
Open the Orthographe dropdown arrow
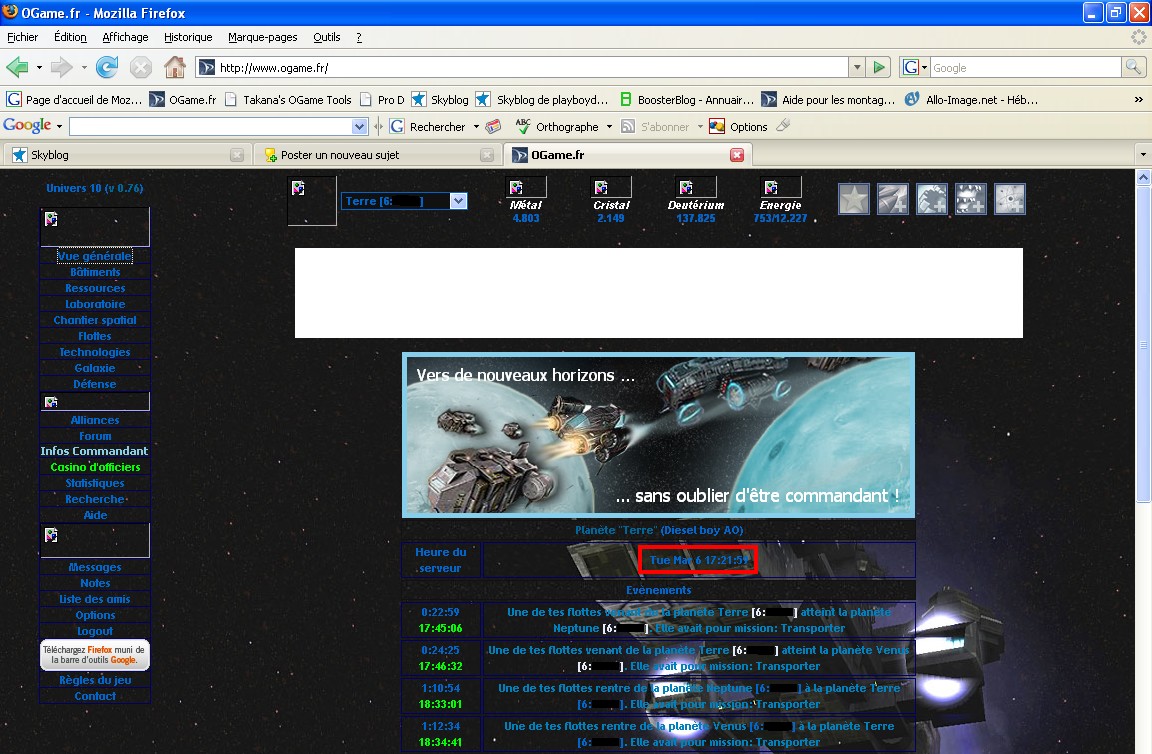(x=609, y=126)
